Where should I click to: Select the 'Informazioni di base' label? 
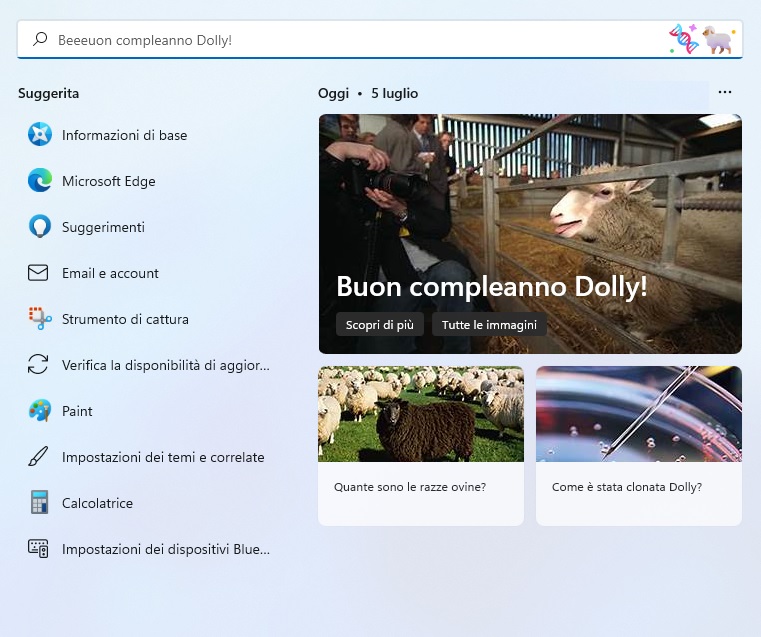pyautogui.click(x=124, y=135)
